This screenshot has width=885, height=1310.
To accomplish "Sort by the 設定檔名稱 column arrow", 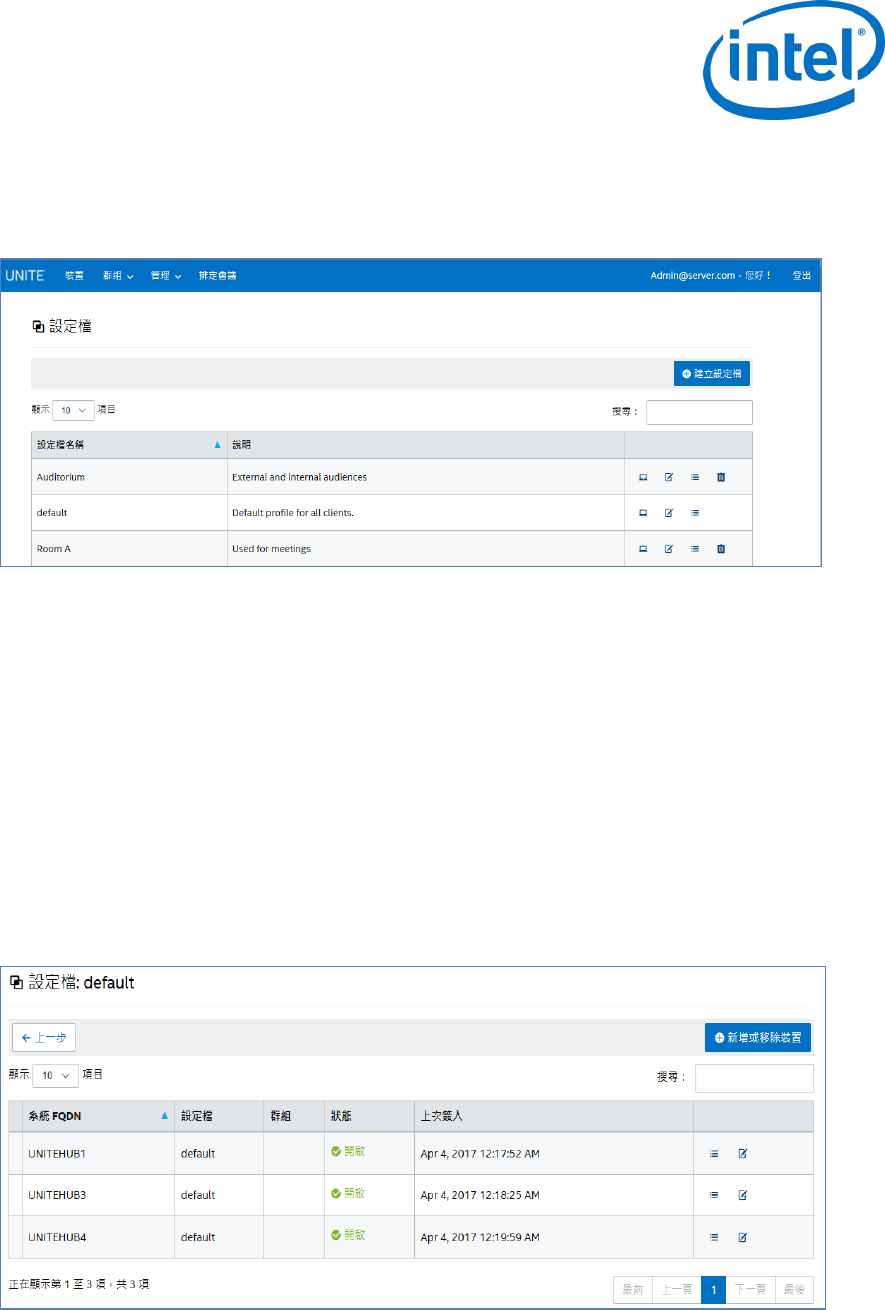I will point(217,444).
